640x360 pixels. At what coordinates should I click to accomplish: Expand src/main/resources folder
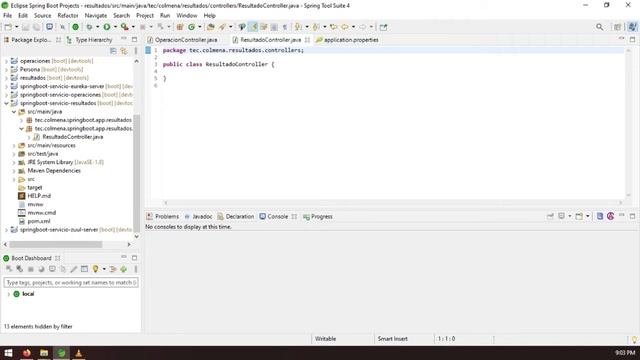point(14,145)
